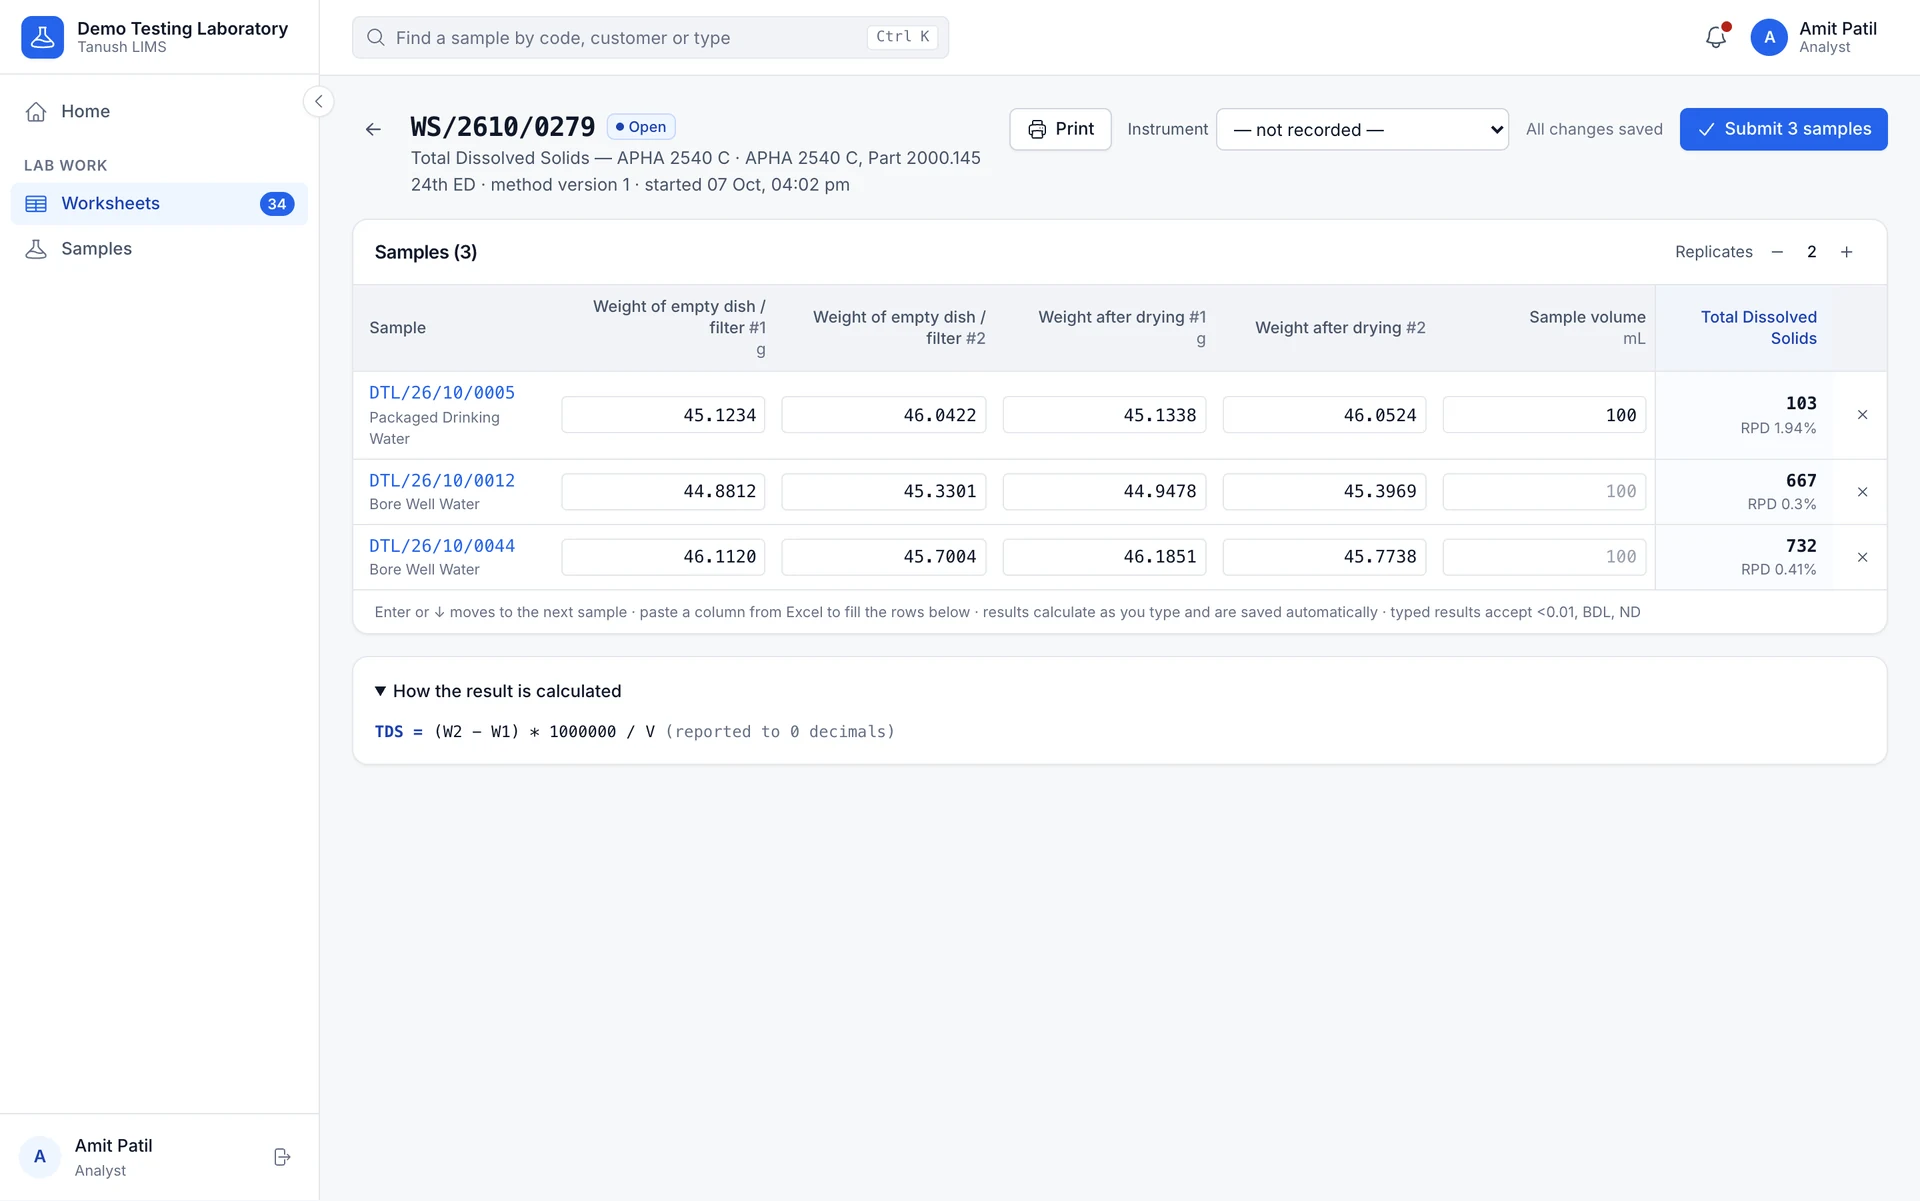Click sample volume field for DTL/26/10/0012
This screenshot has height=1201, width=1920.
click(1544, 492)
